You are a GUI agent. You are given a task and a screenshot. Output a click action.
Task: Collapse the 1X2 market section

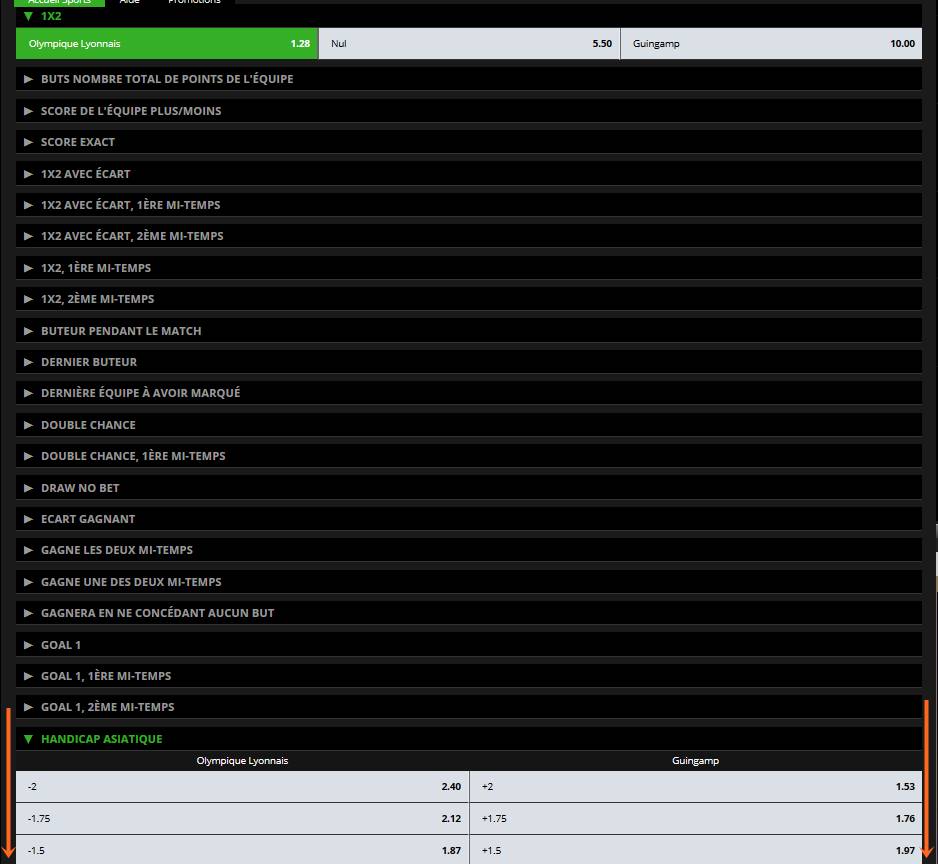tap(468, 16)
